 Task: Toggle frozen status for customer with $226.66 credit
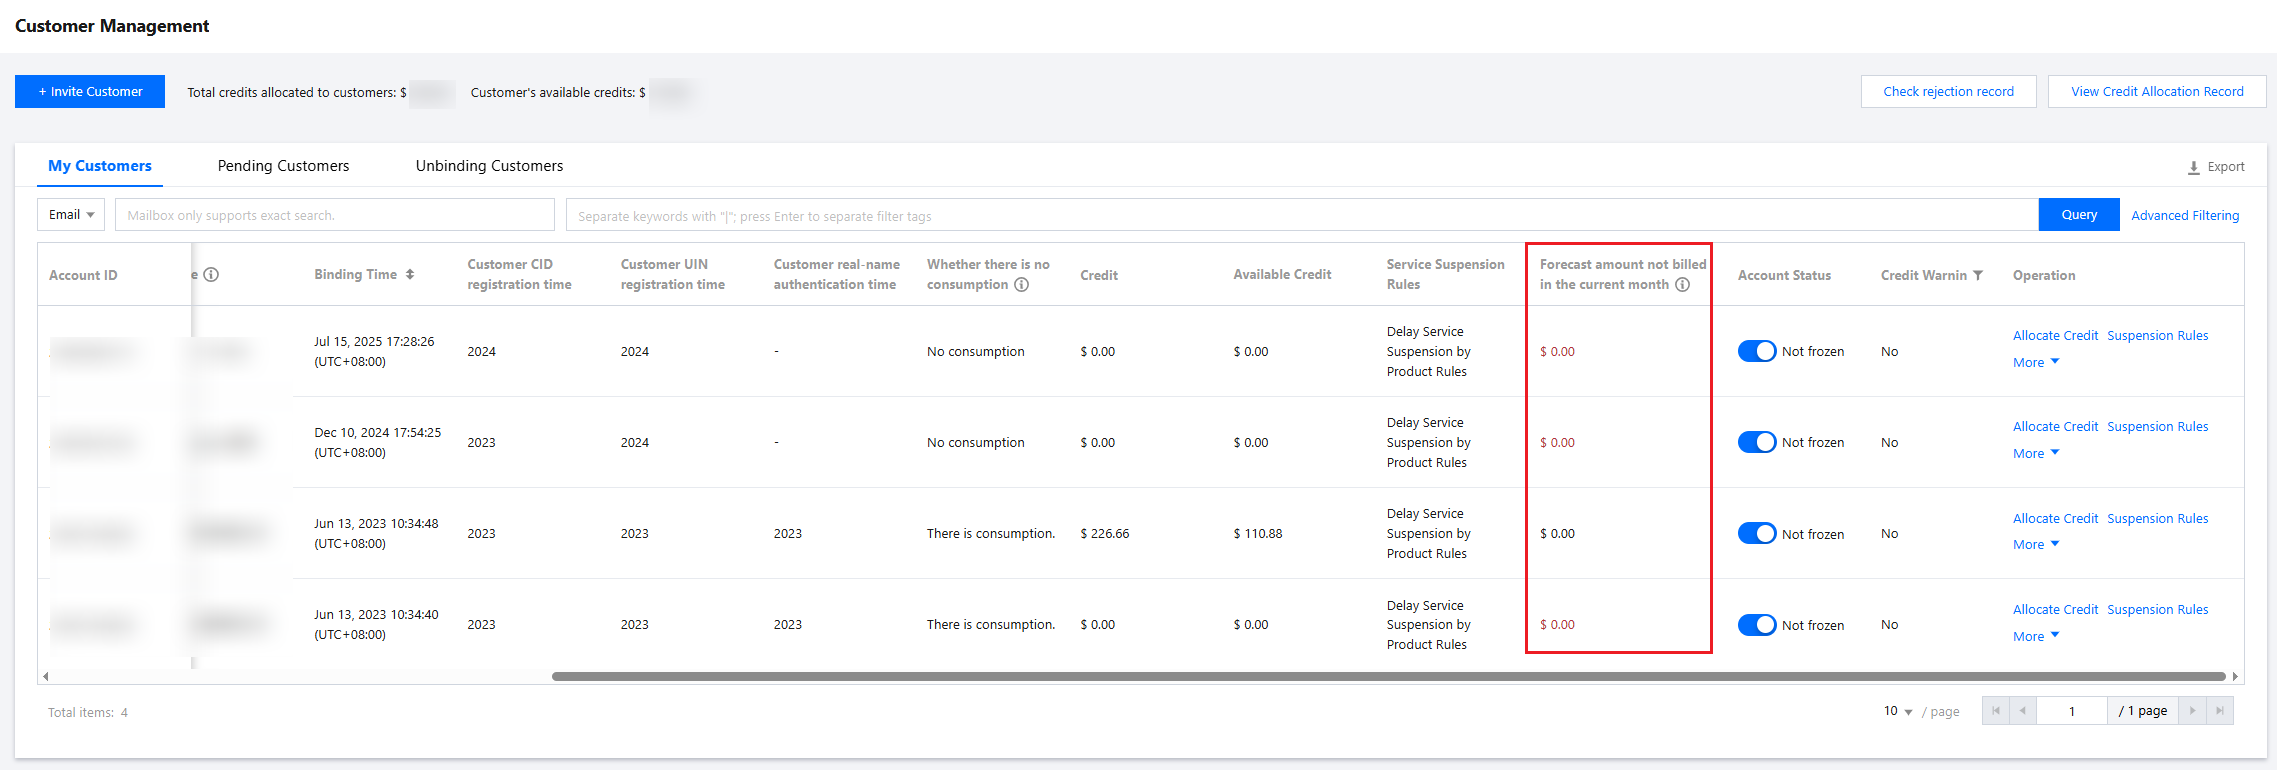tap(1756, 533)
